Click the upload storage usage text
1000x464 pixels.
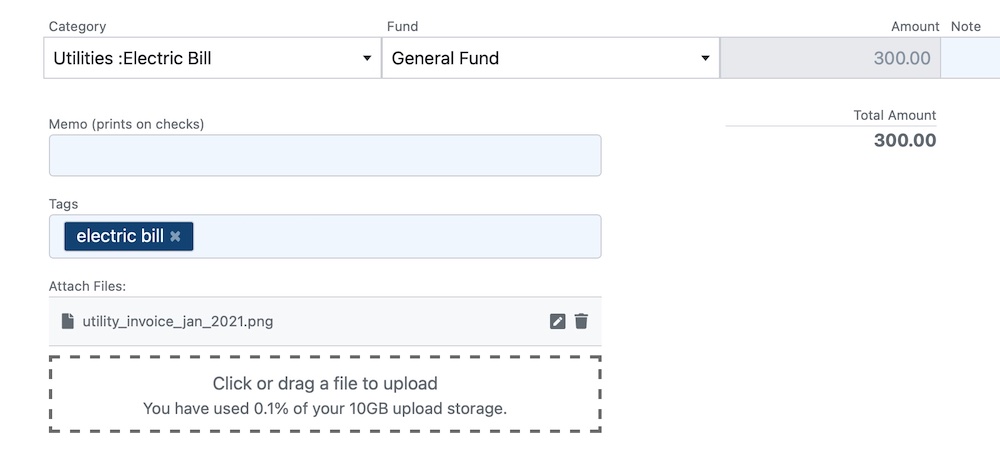point(325,409)
